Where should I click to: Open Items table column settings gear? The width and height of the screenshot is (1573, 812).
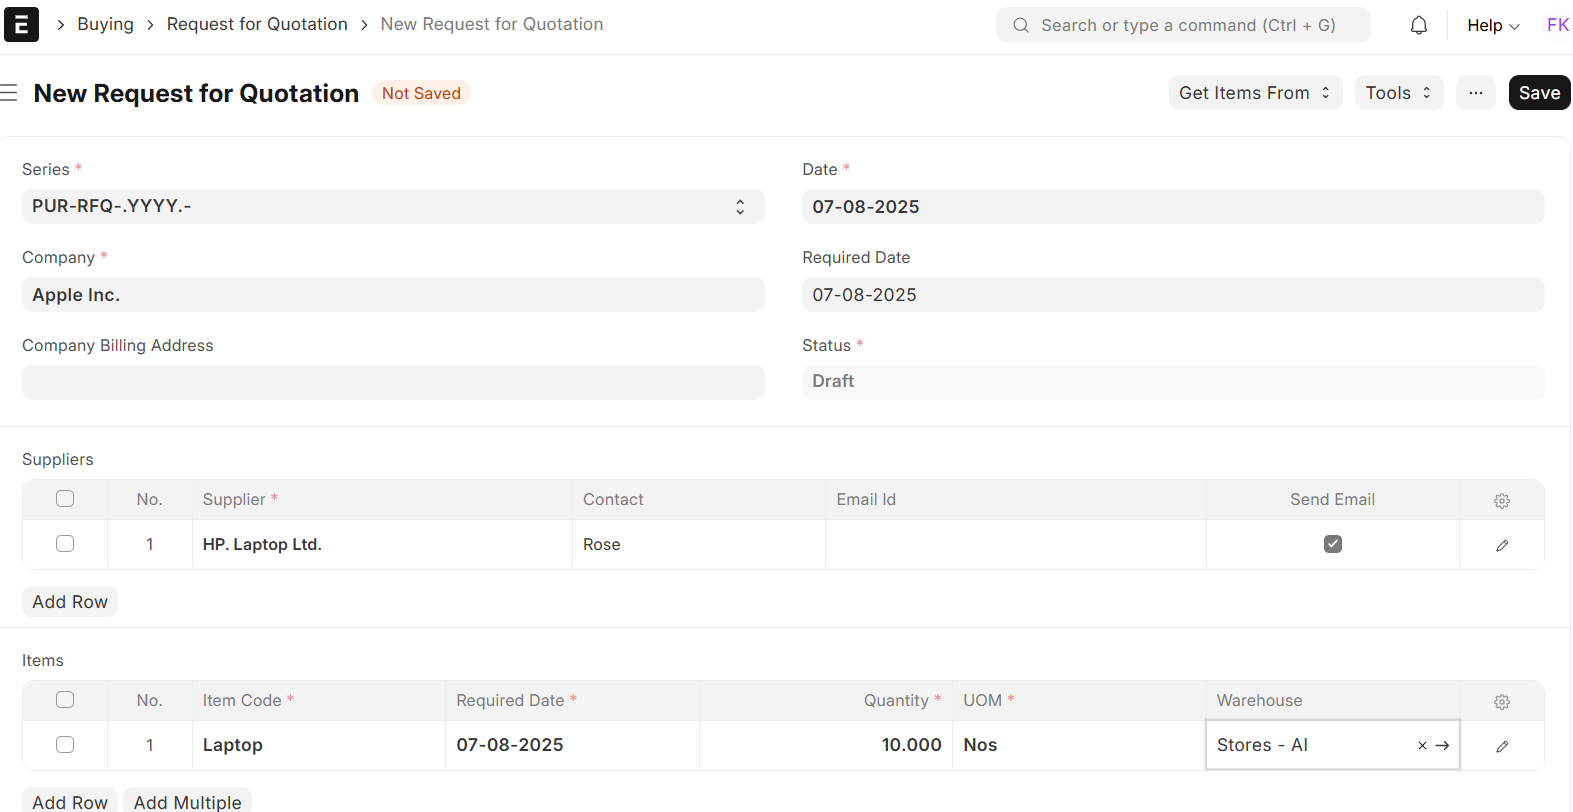point(1501,701)
